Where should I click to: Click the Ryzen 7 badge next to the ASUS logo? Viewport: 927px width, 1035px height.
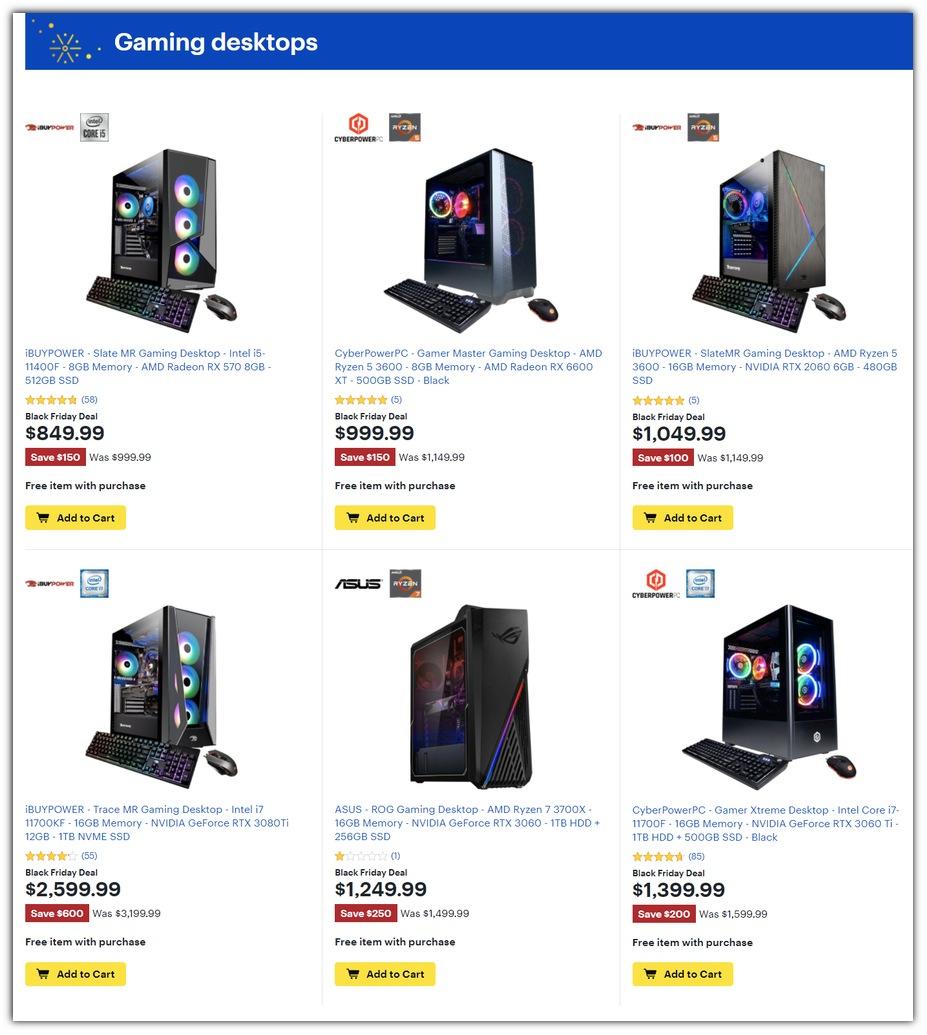click(405, 584)
